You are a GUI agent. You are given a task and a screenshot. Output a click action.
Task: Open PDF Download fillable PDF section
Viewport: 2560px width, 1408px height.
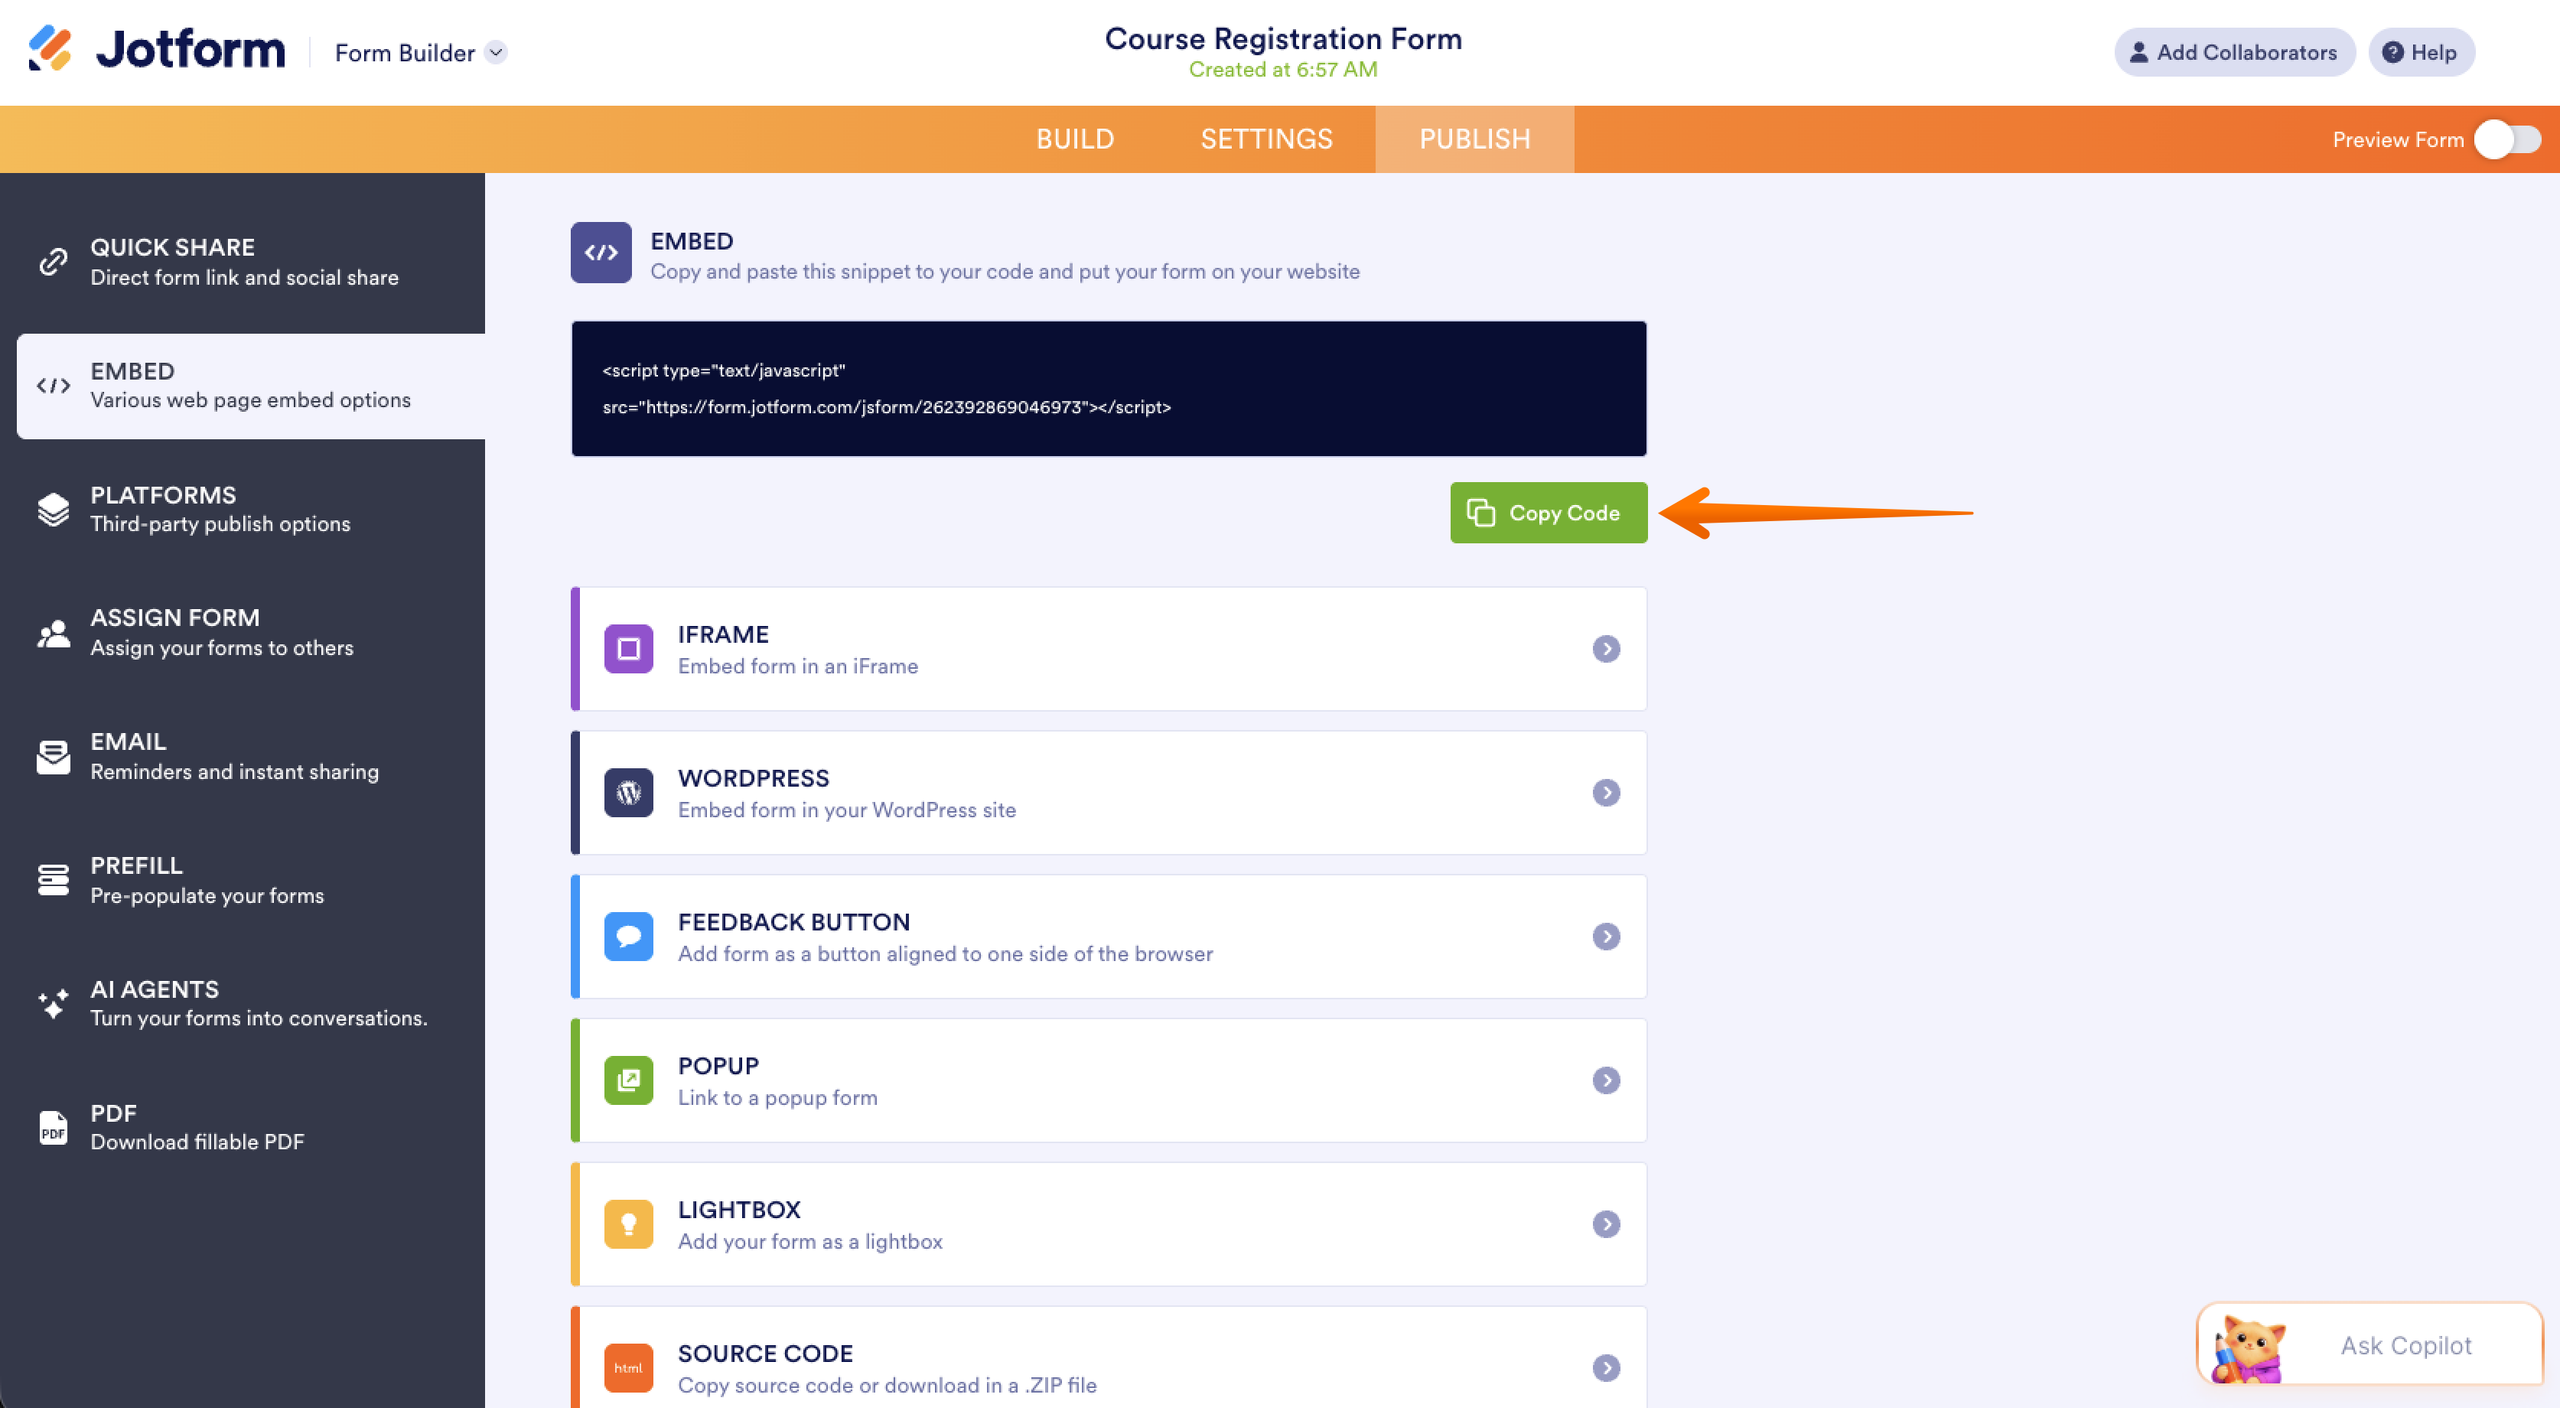(x=243, y=1128)
